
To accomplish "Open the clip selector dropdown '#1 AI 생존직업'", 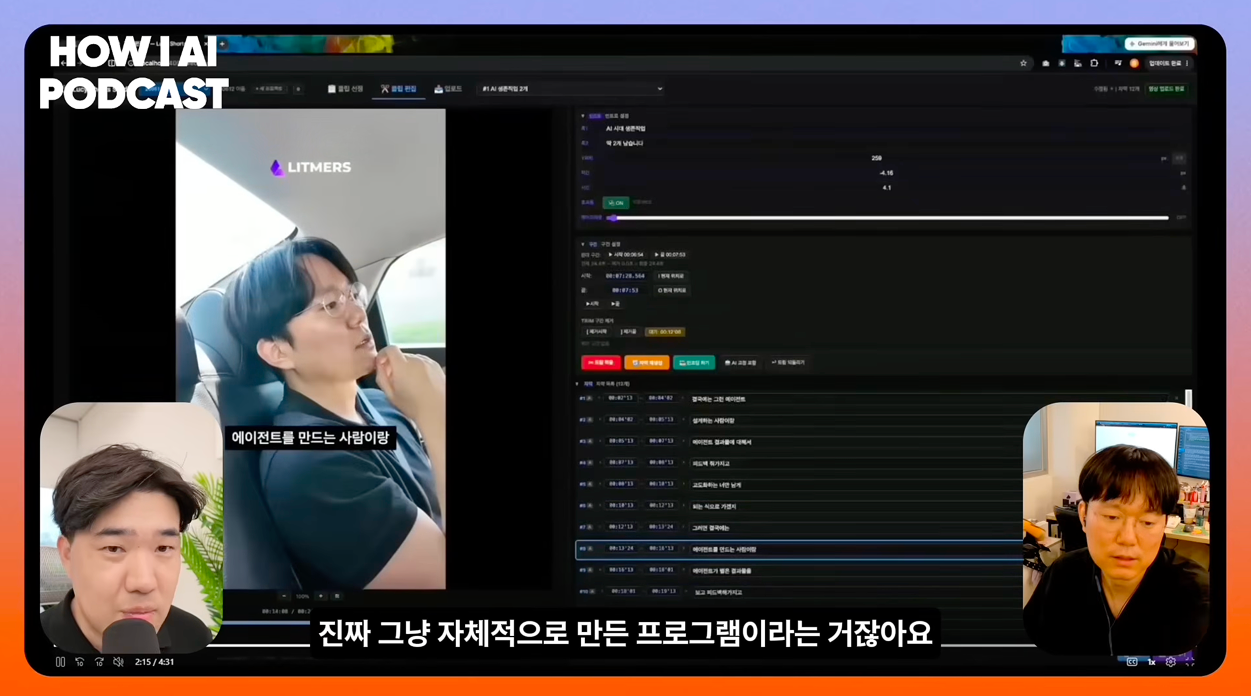I will pos(571,89).
